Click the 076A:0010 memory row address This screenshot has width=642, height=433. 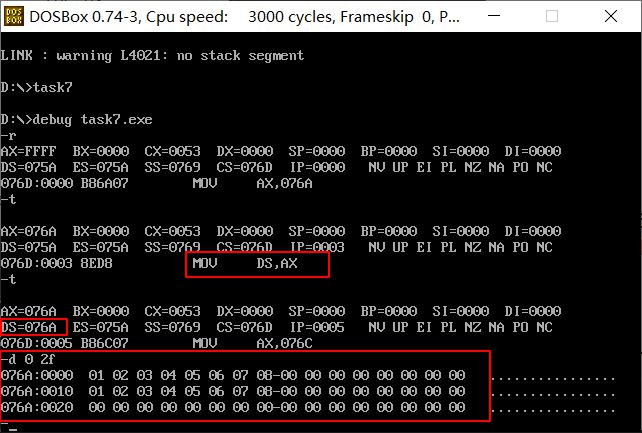click(x=37, y=391)
